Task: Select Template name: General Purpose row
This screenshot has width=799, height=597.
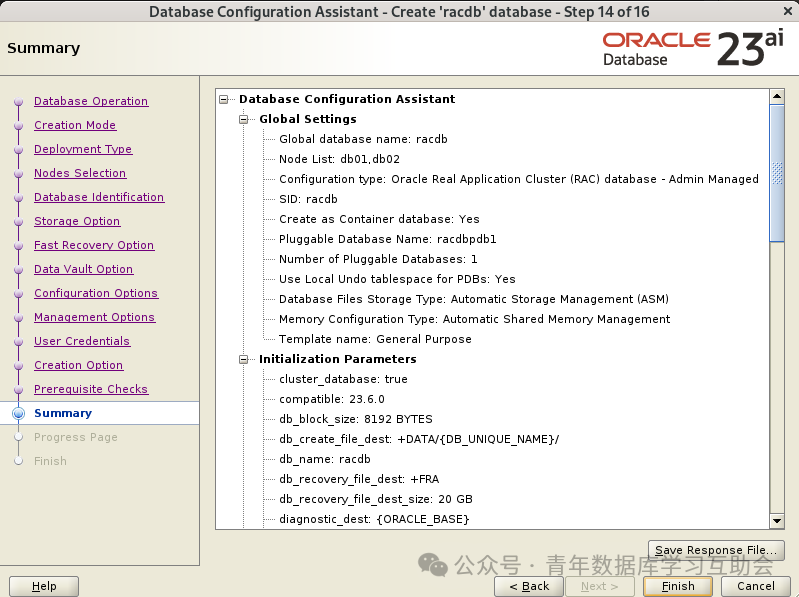Action: [x=375, y=339]
